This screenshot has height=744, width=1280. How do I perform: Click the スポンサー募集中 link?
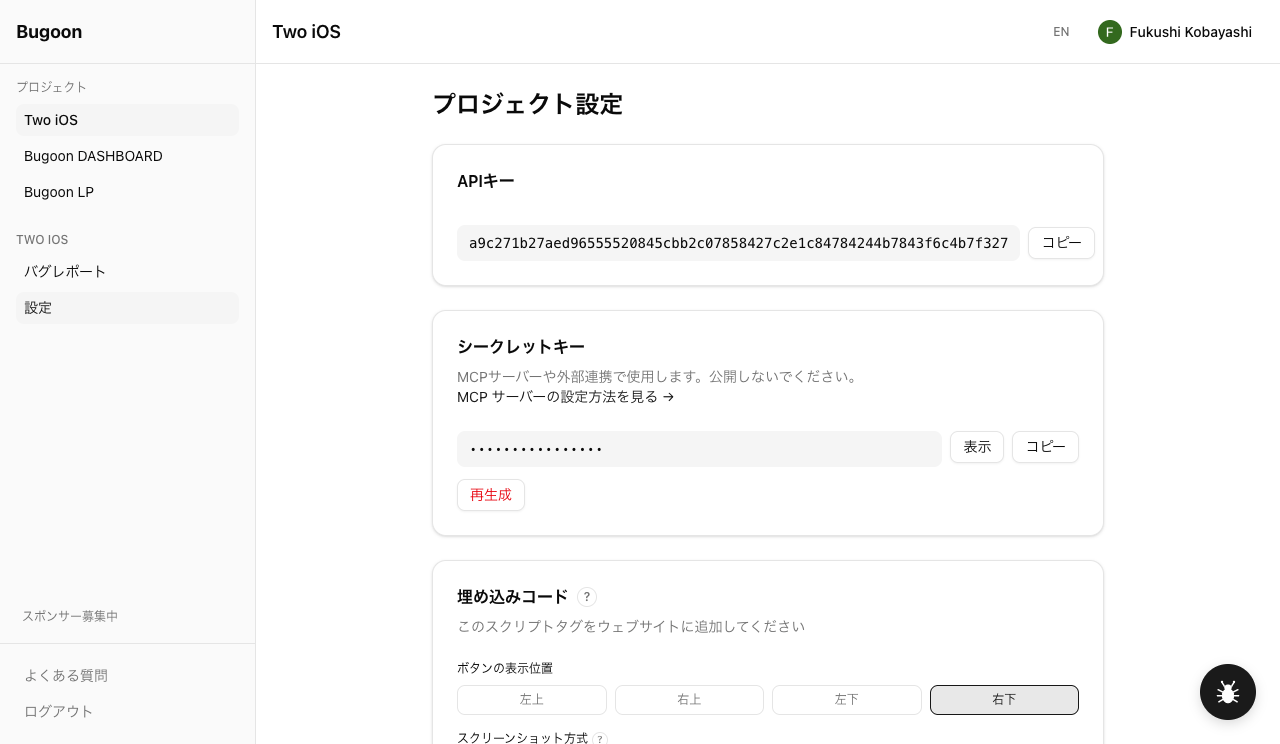[70, 616]
